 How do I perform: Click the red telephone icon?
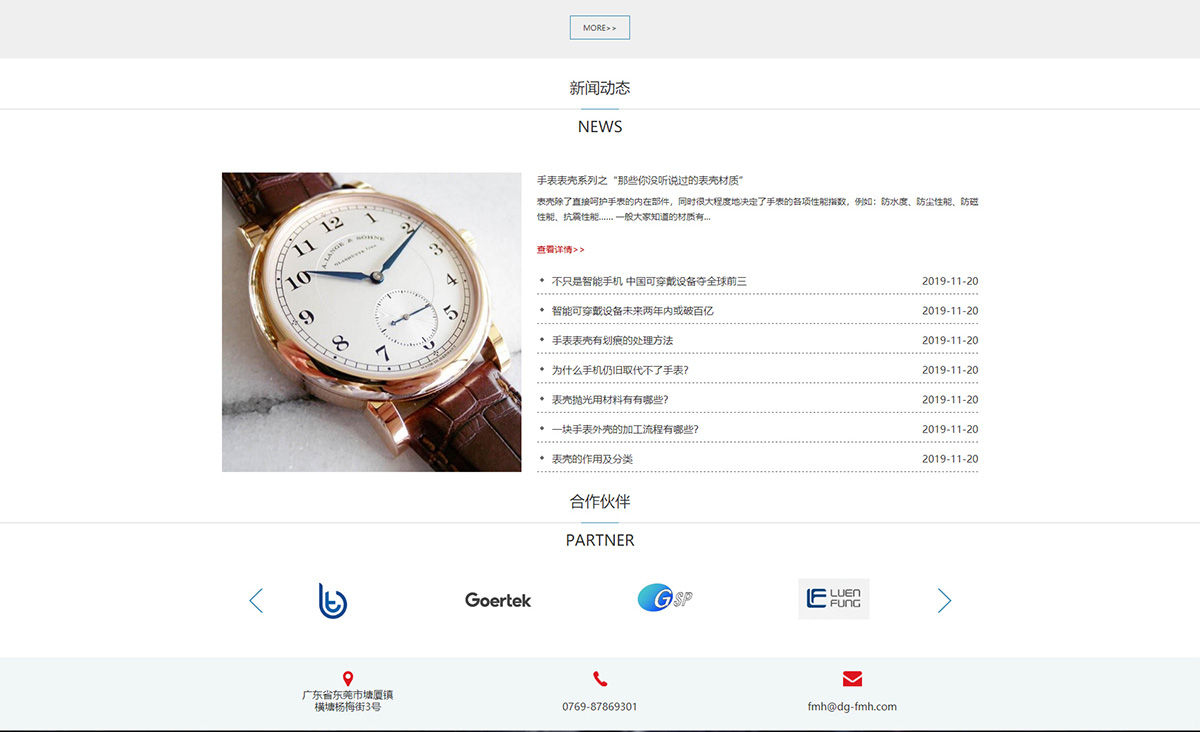600,679
